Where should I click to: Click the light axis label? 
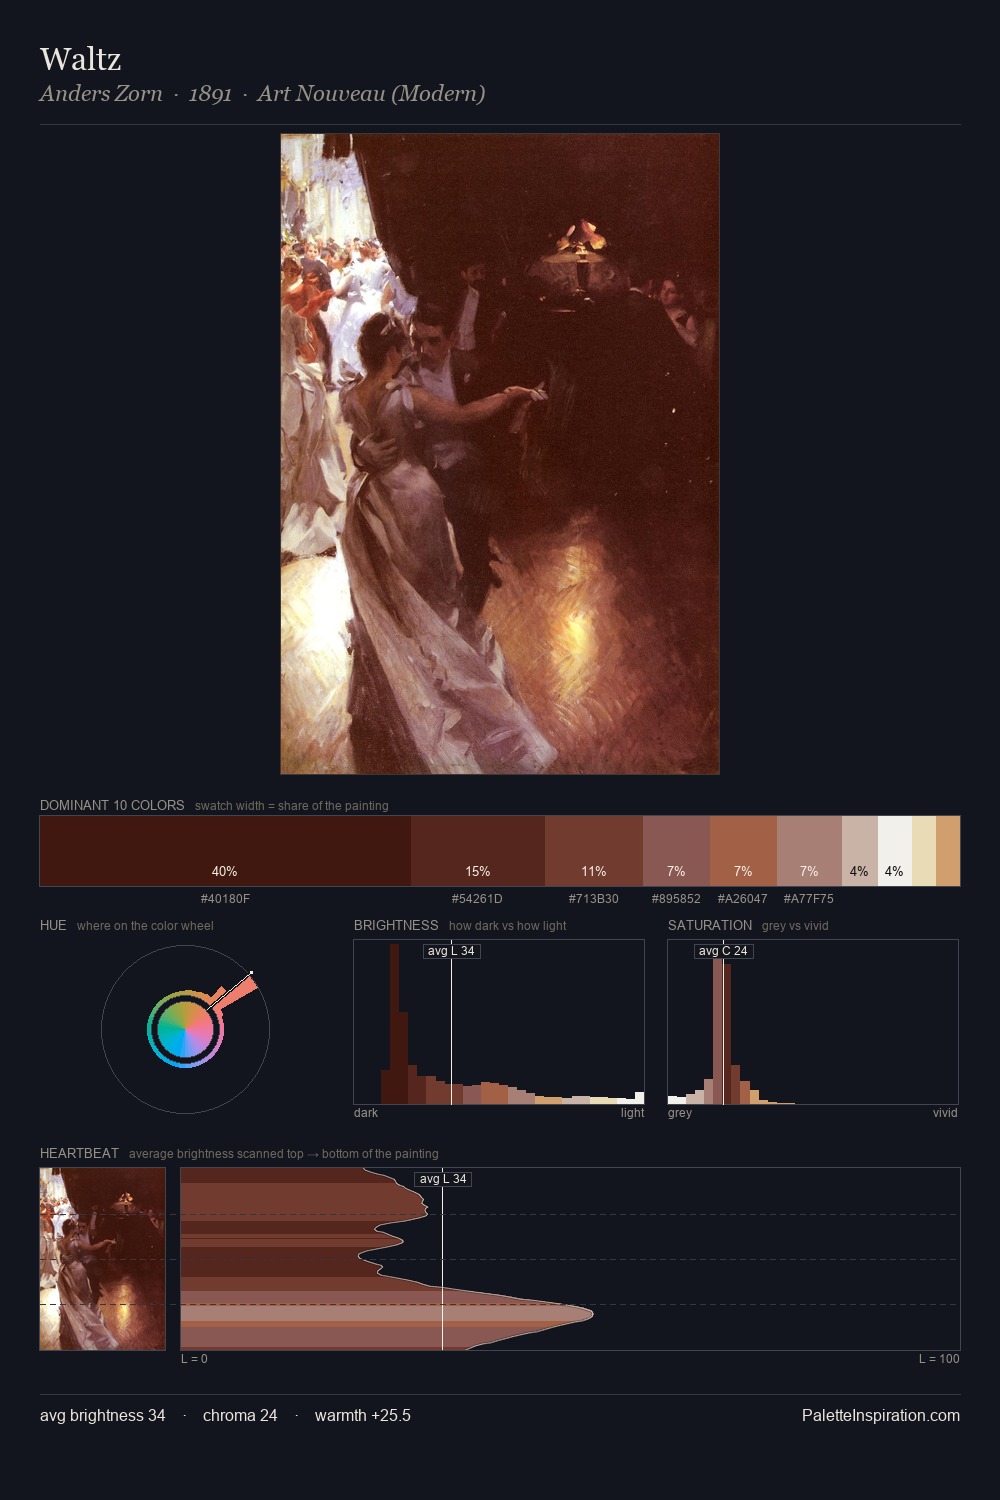click(632, 1113)
